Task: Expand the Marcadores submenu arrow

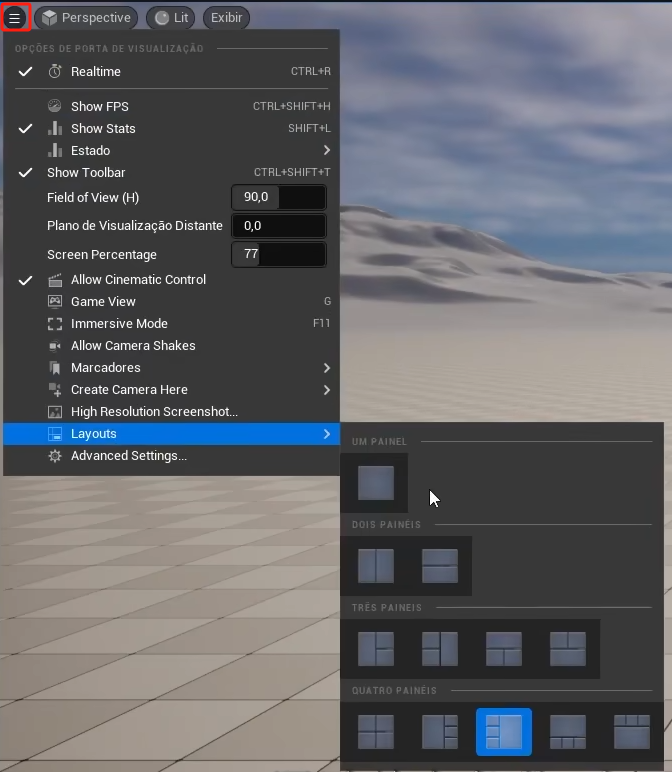Action: (326, 368)
